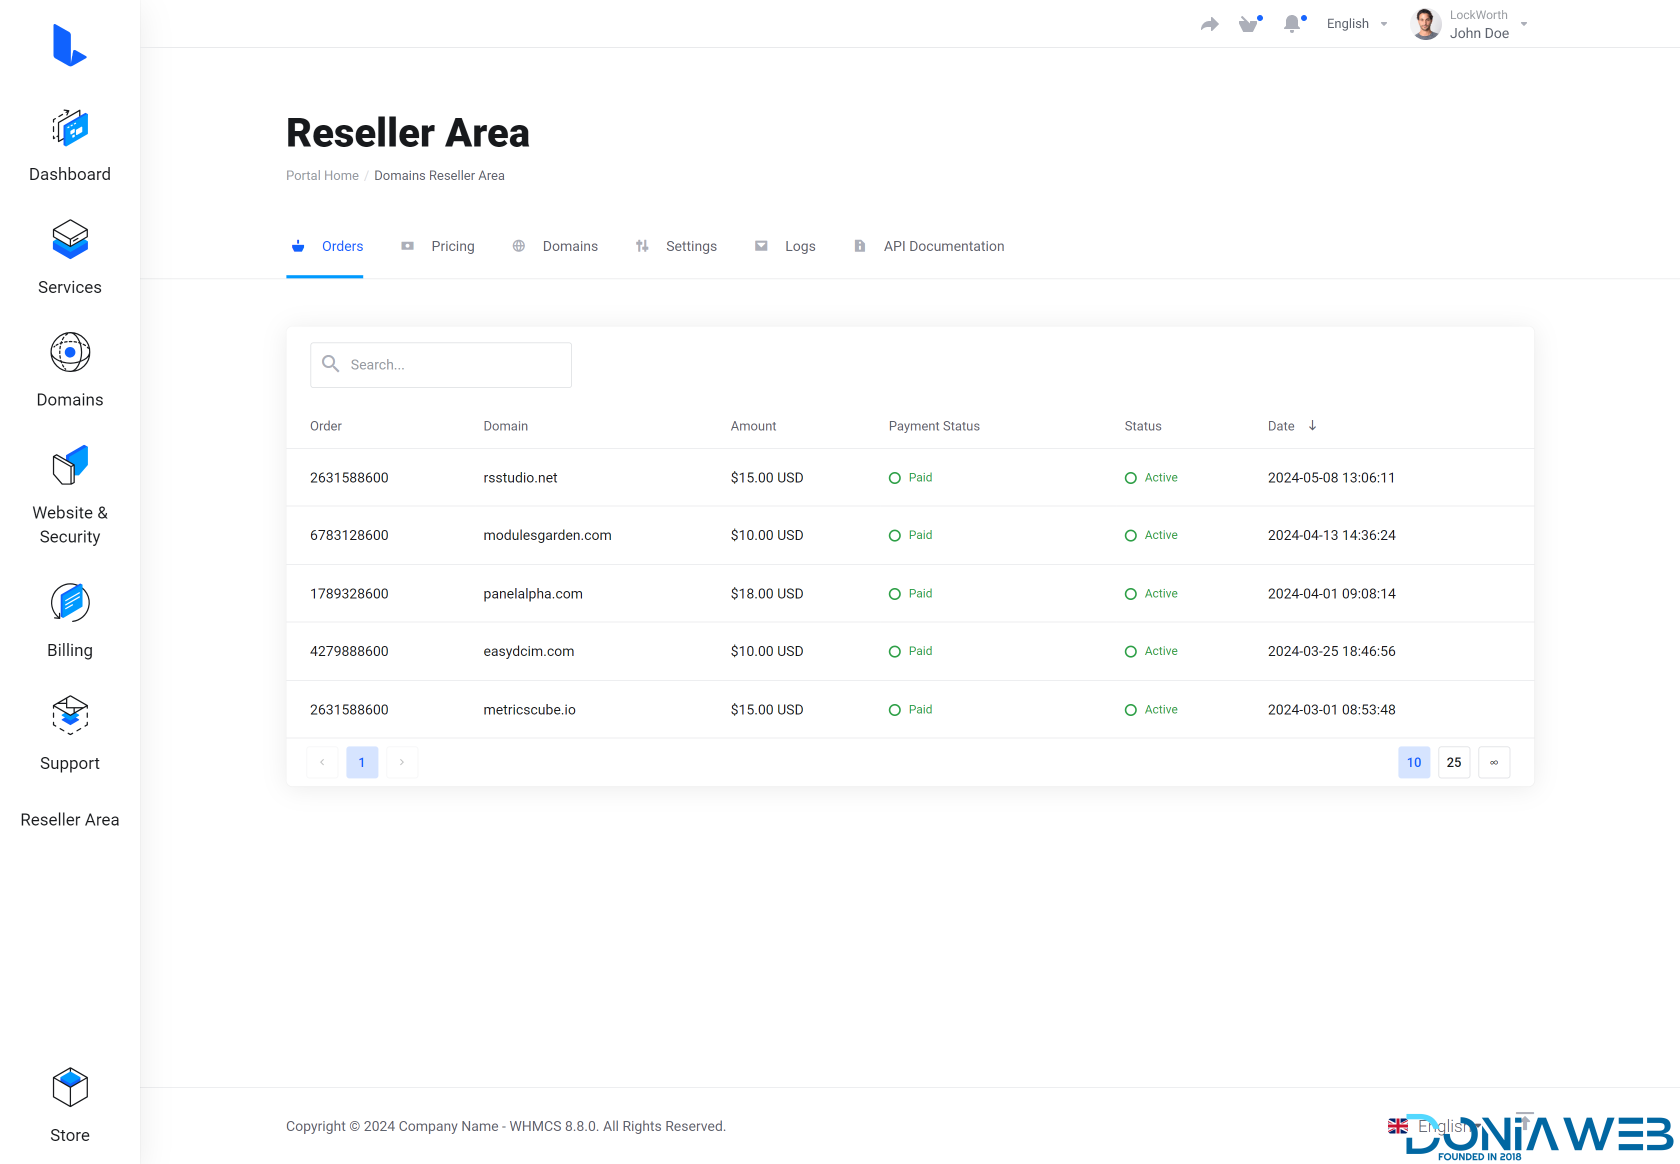Sort by the Order column header

coord(326,426)
